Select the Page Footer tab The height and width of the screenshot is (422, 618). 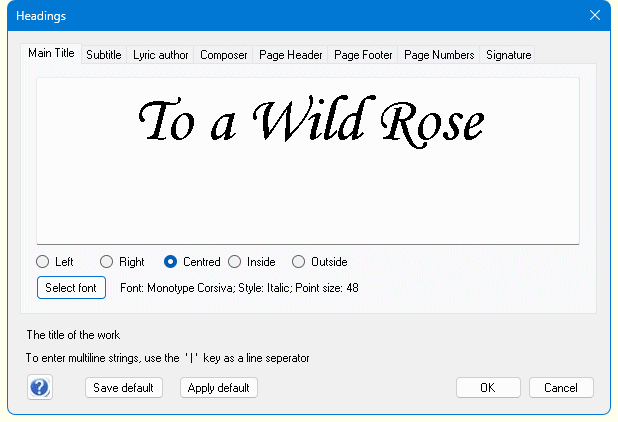pyautogui.click(x=363, y=55)
